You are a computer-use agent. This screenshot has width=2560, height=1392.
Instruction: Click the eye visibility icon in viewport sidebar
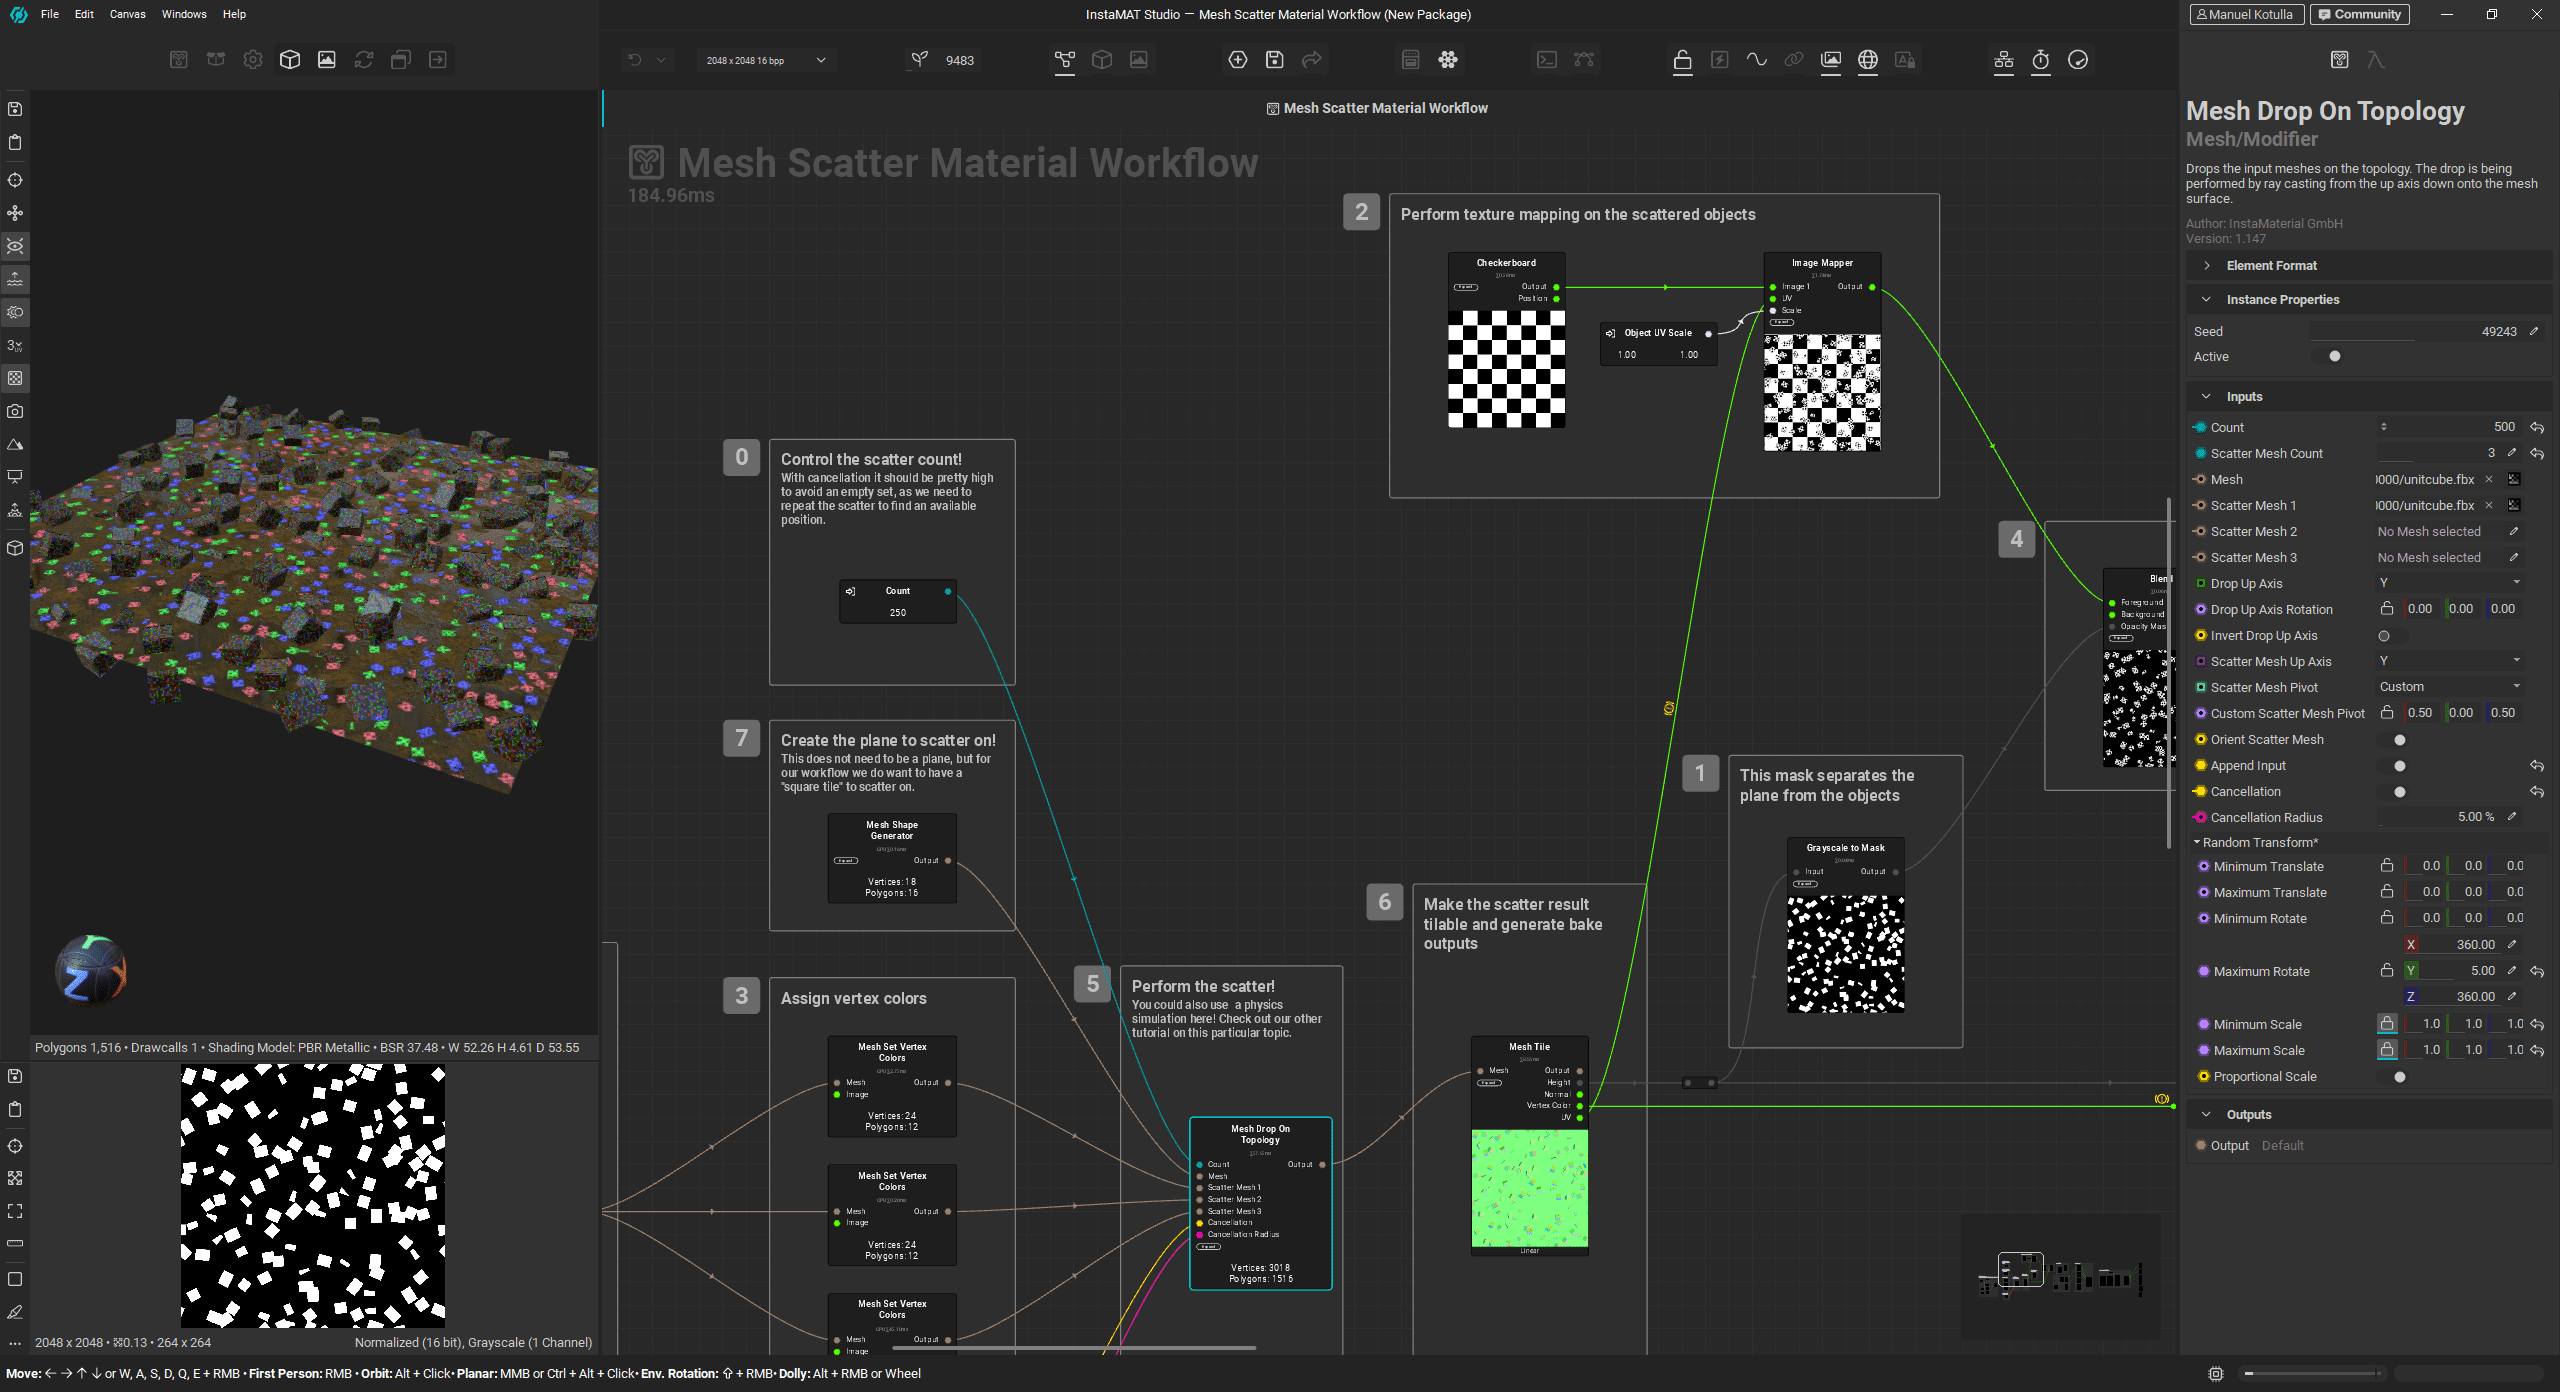[x=15, y=246]
